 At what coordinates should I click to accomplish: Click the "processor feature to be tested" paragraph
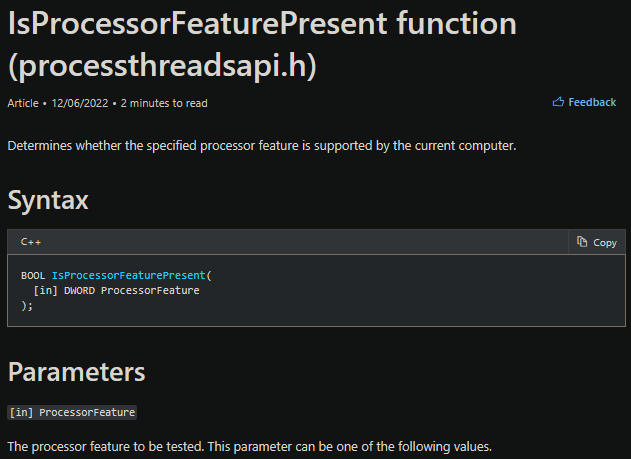point(249,446)
